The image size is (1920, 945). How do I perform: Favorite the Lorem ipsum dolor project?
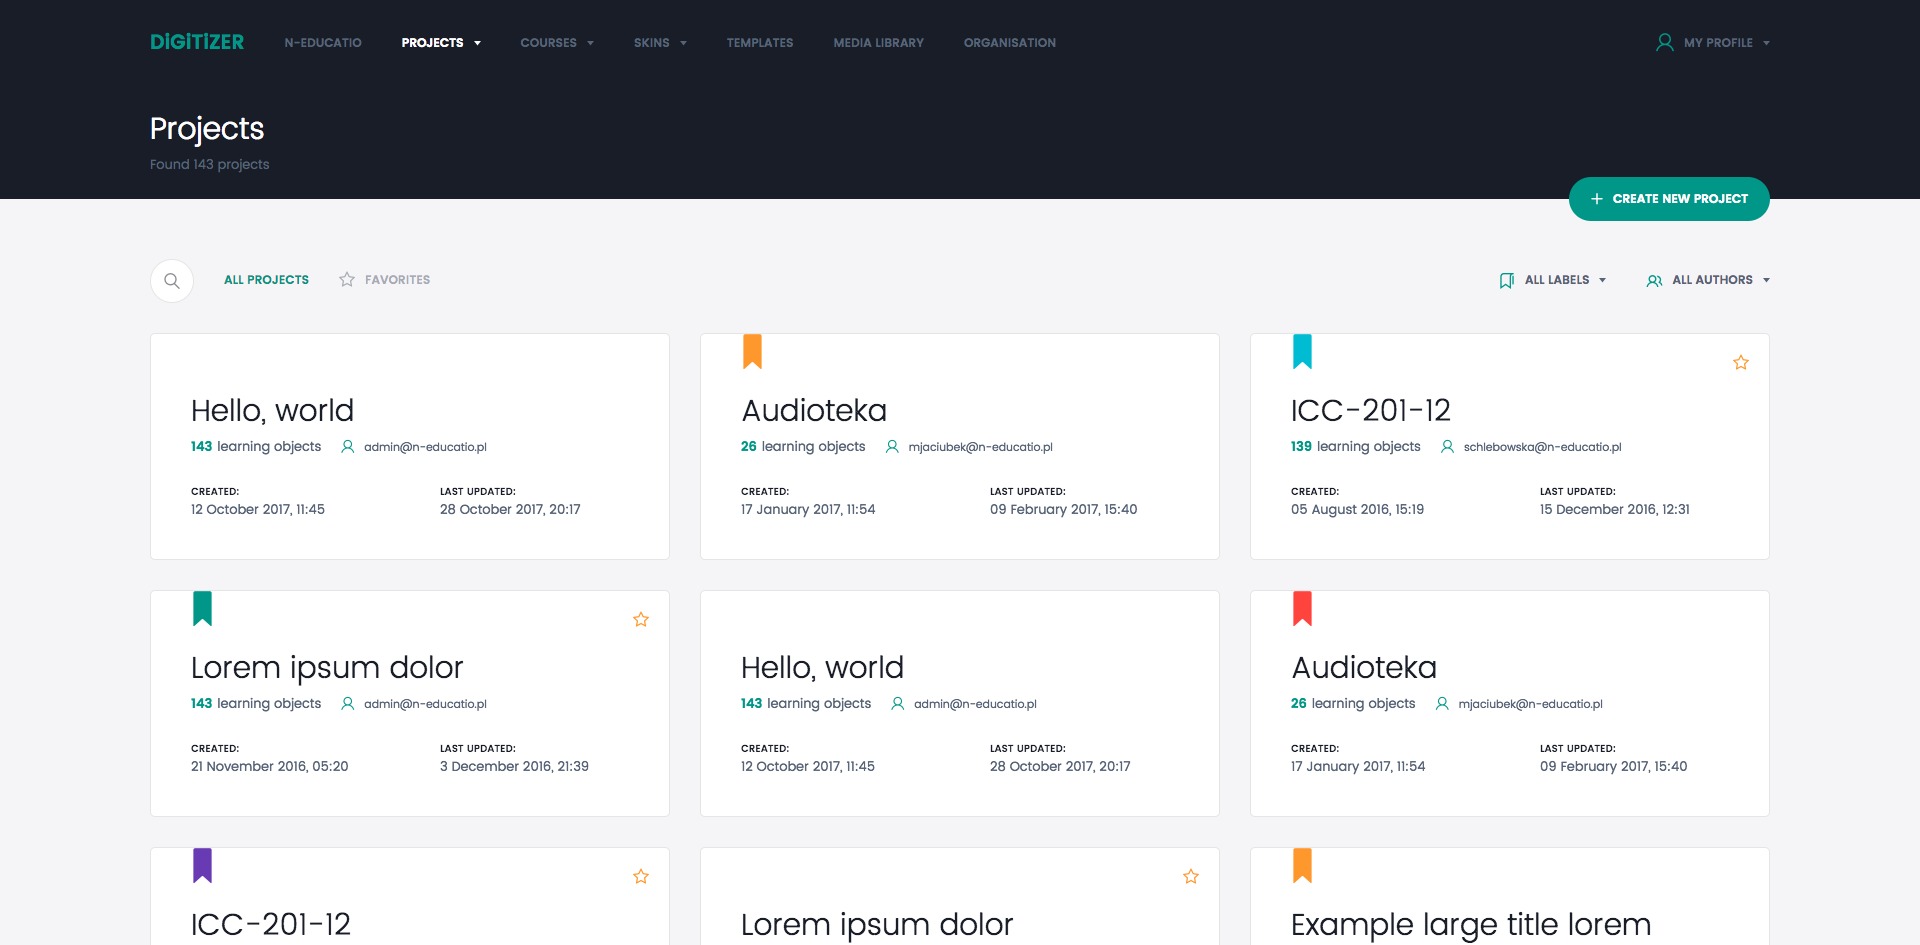pyautogui.click(x=641, y=619)
